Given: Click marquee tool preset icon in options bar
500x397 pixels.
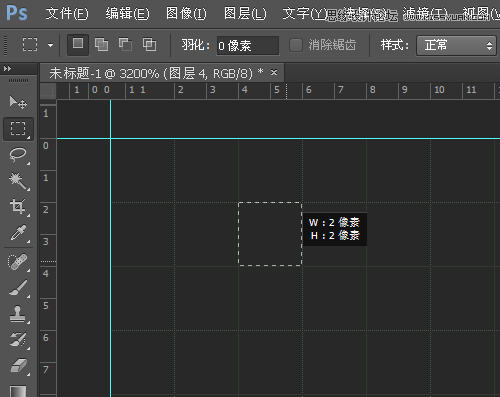Looking at the screenshot, I should (30, 44).
